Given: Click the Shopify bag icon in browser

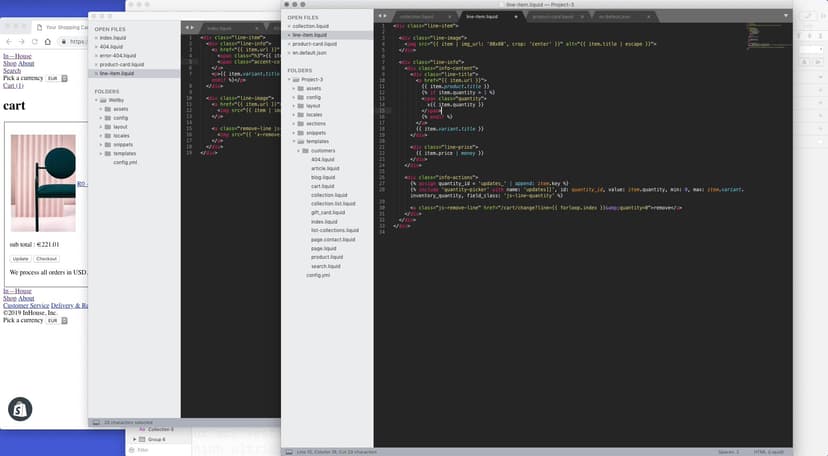Looking at the screenshot, I should coord(20,408).
